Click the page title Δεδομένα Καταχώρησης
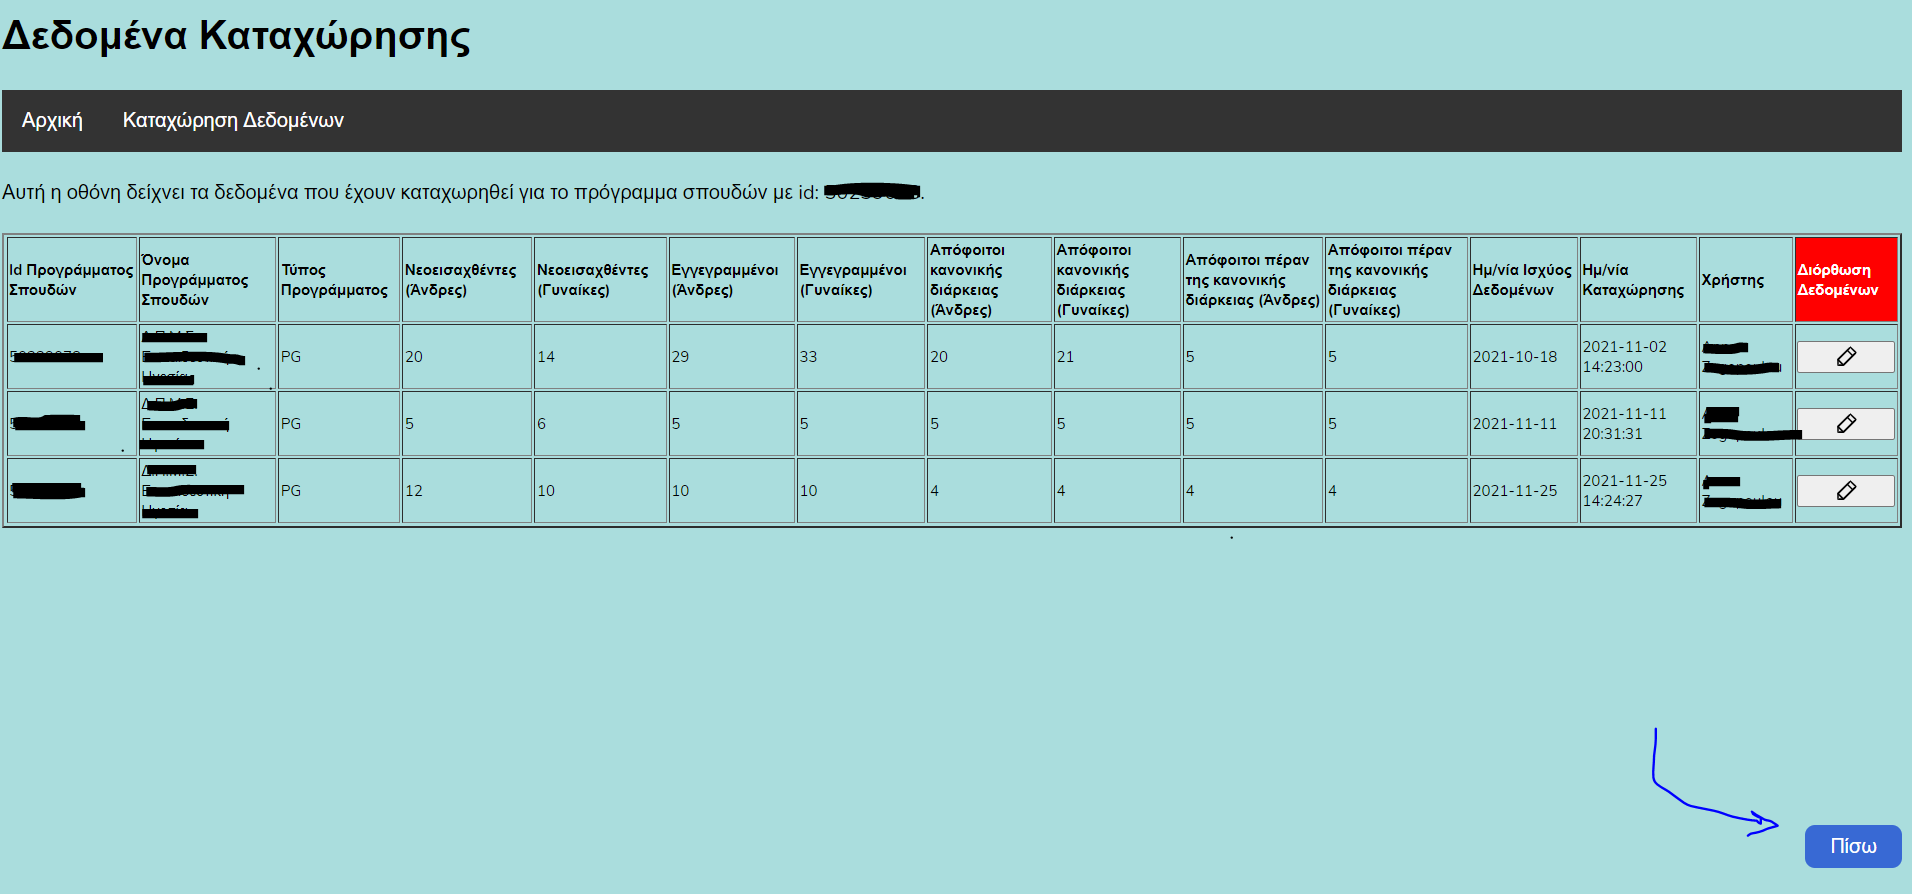1912x894 pixels. [x=236, y=36]
